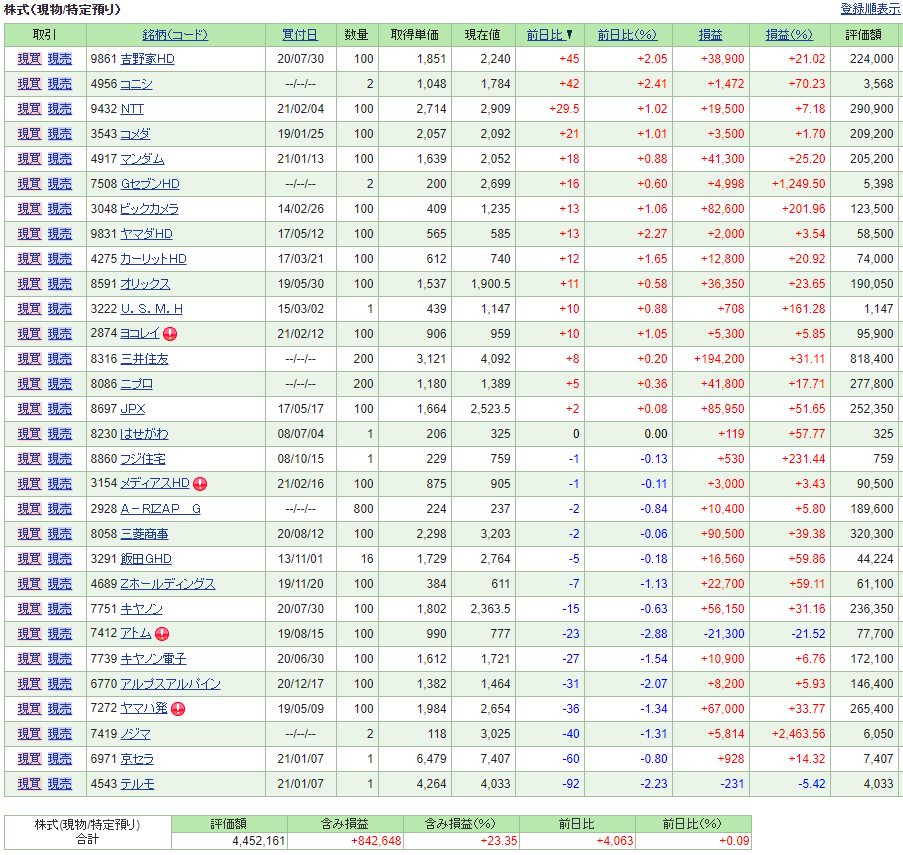
Task: Open the カーリットHD stock link
Action: point(153,259)
